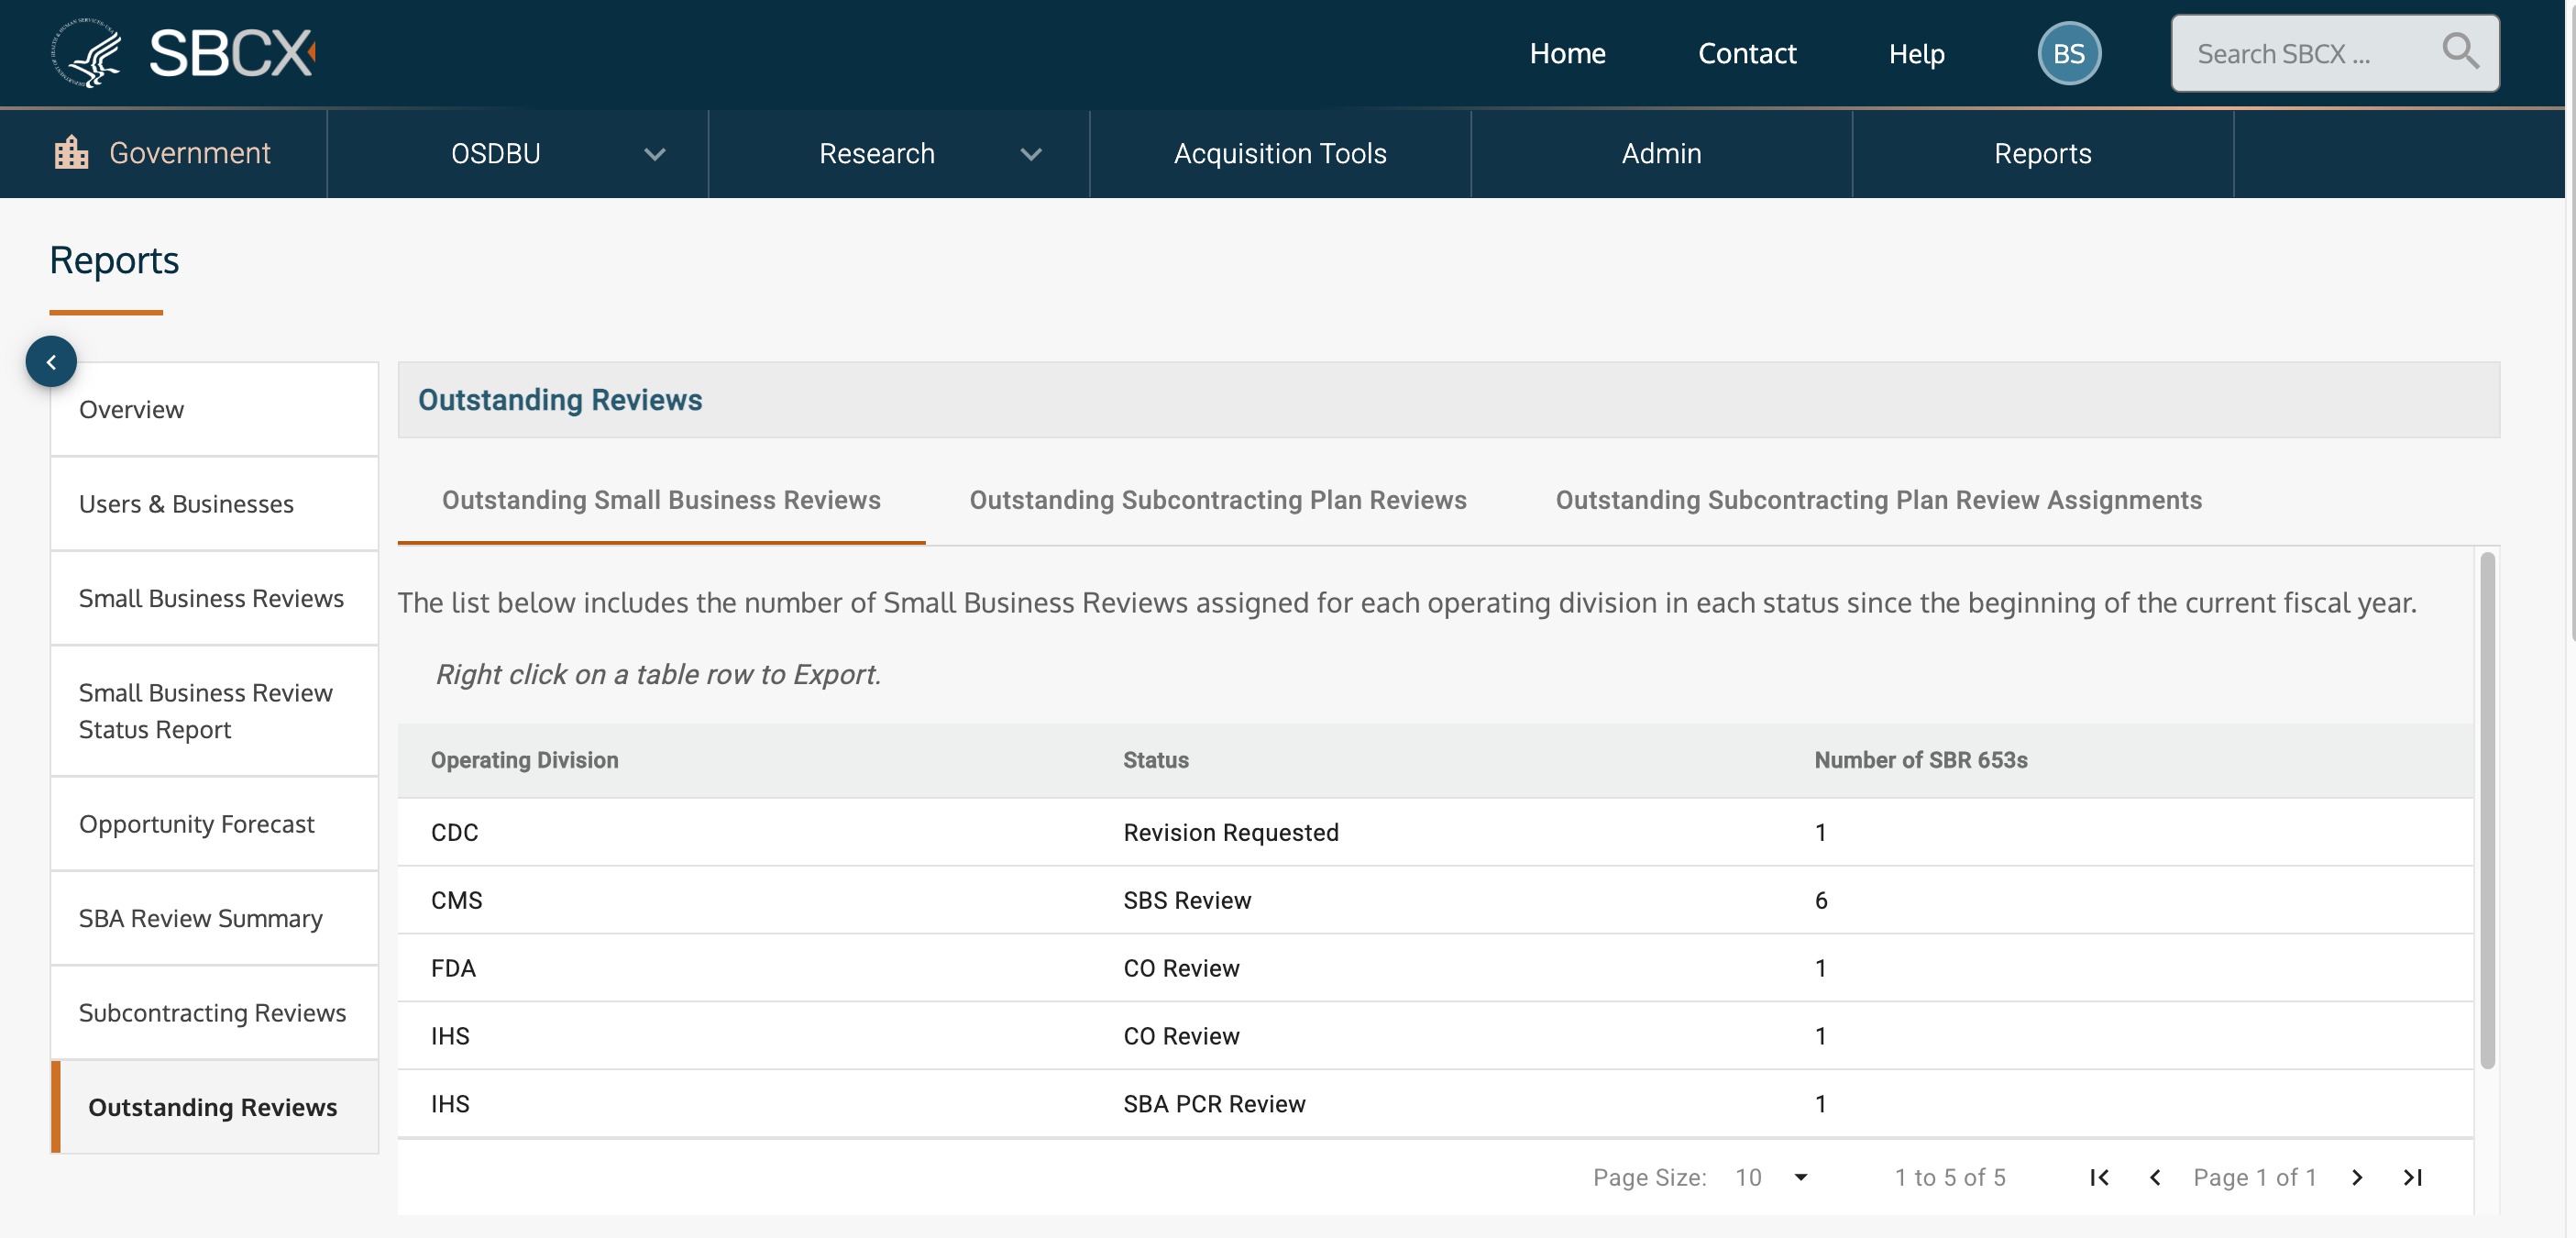
Task: Go to the next table page
Action: (x=2357, y=1177)
